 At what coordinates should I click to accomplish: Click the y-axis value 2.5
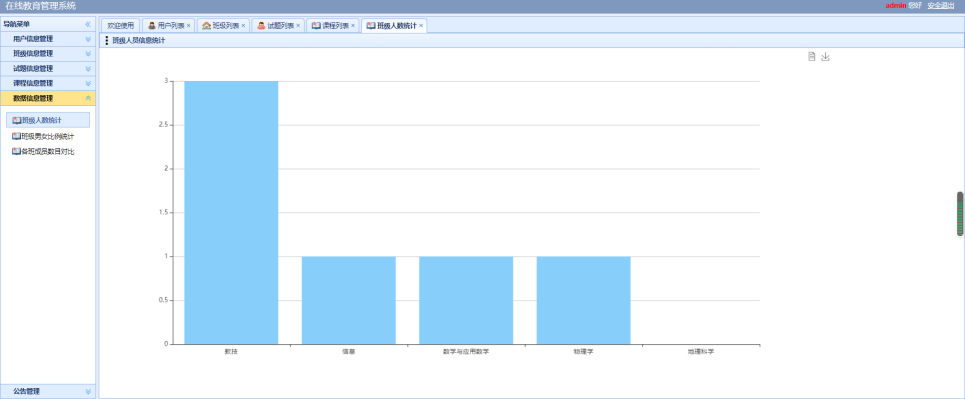[164, 125]
